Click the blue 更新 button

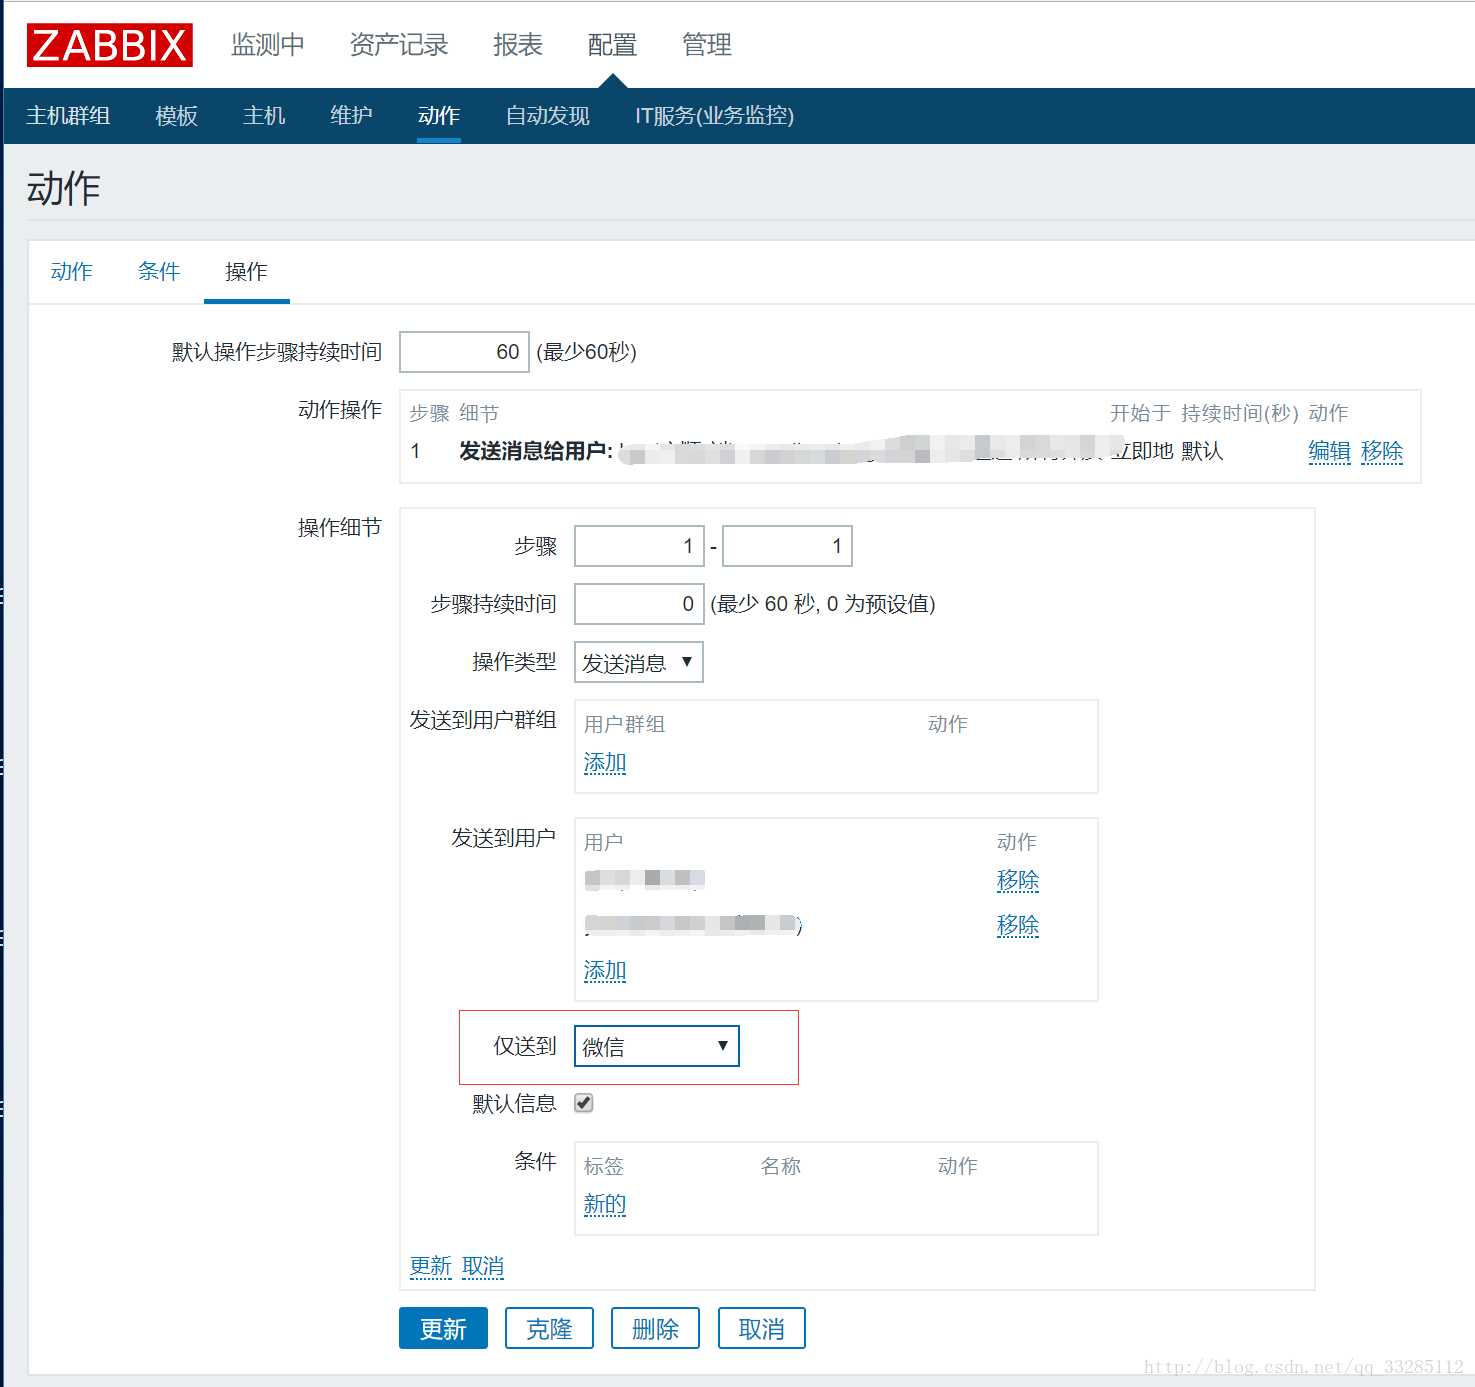tap(443, 1328)
